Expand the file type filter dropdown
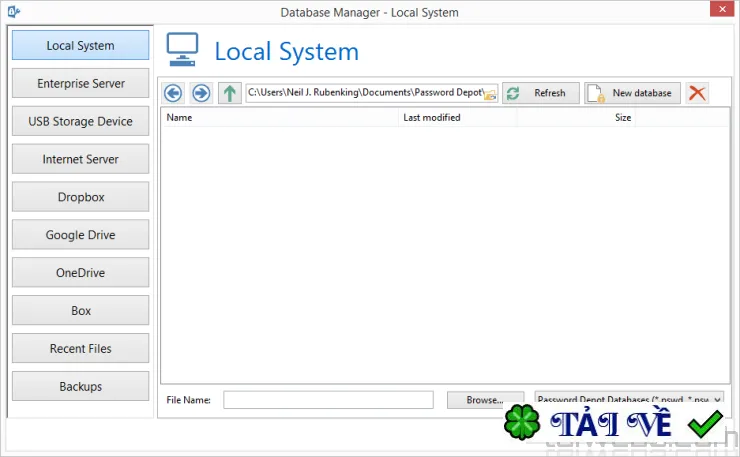The image size is (740, 457). pyautogui.click(x=717, y=399)
